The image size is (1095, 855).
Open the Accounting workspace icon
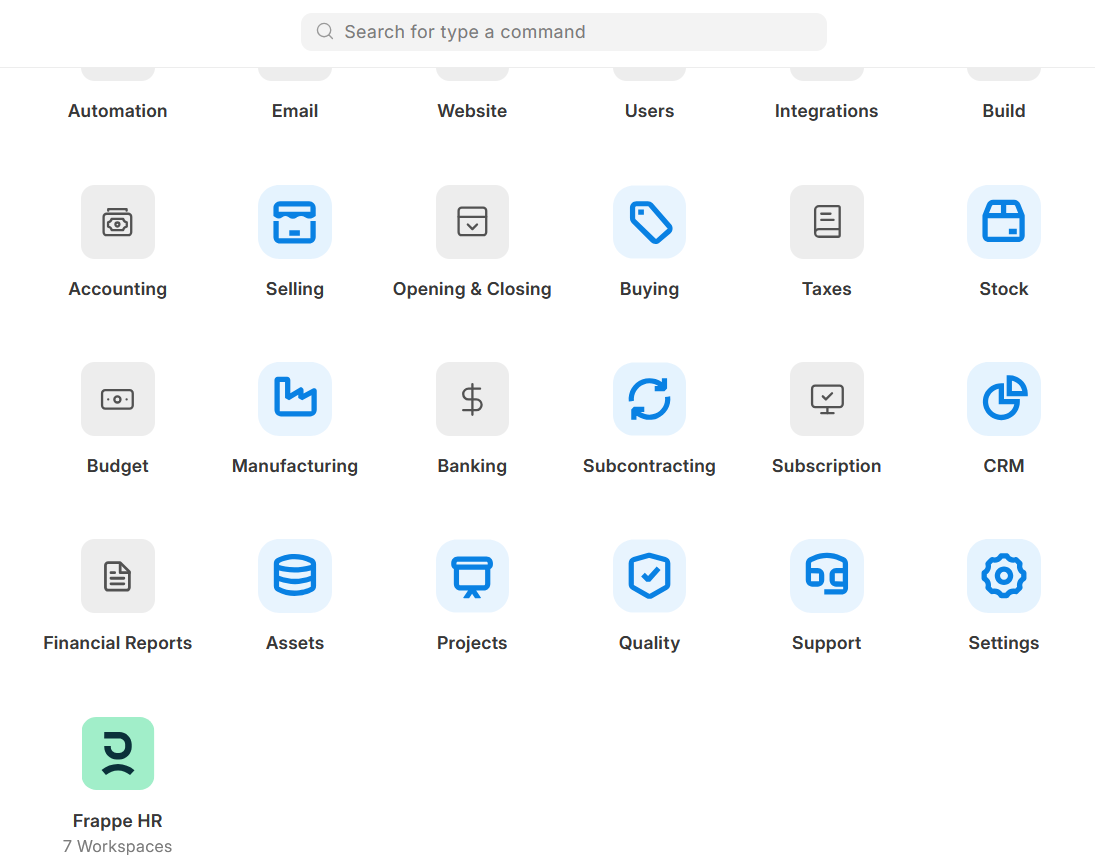117,222
